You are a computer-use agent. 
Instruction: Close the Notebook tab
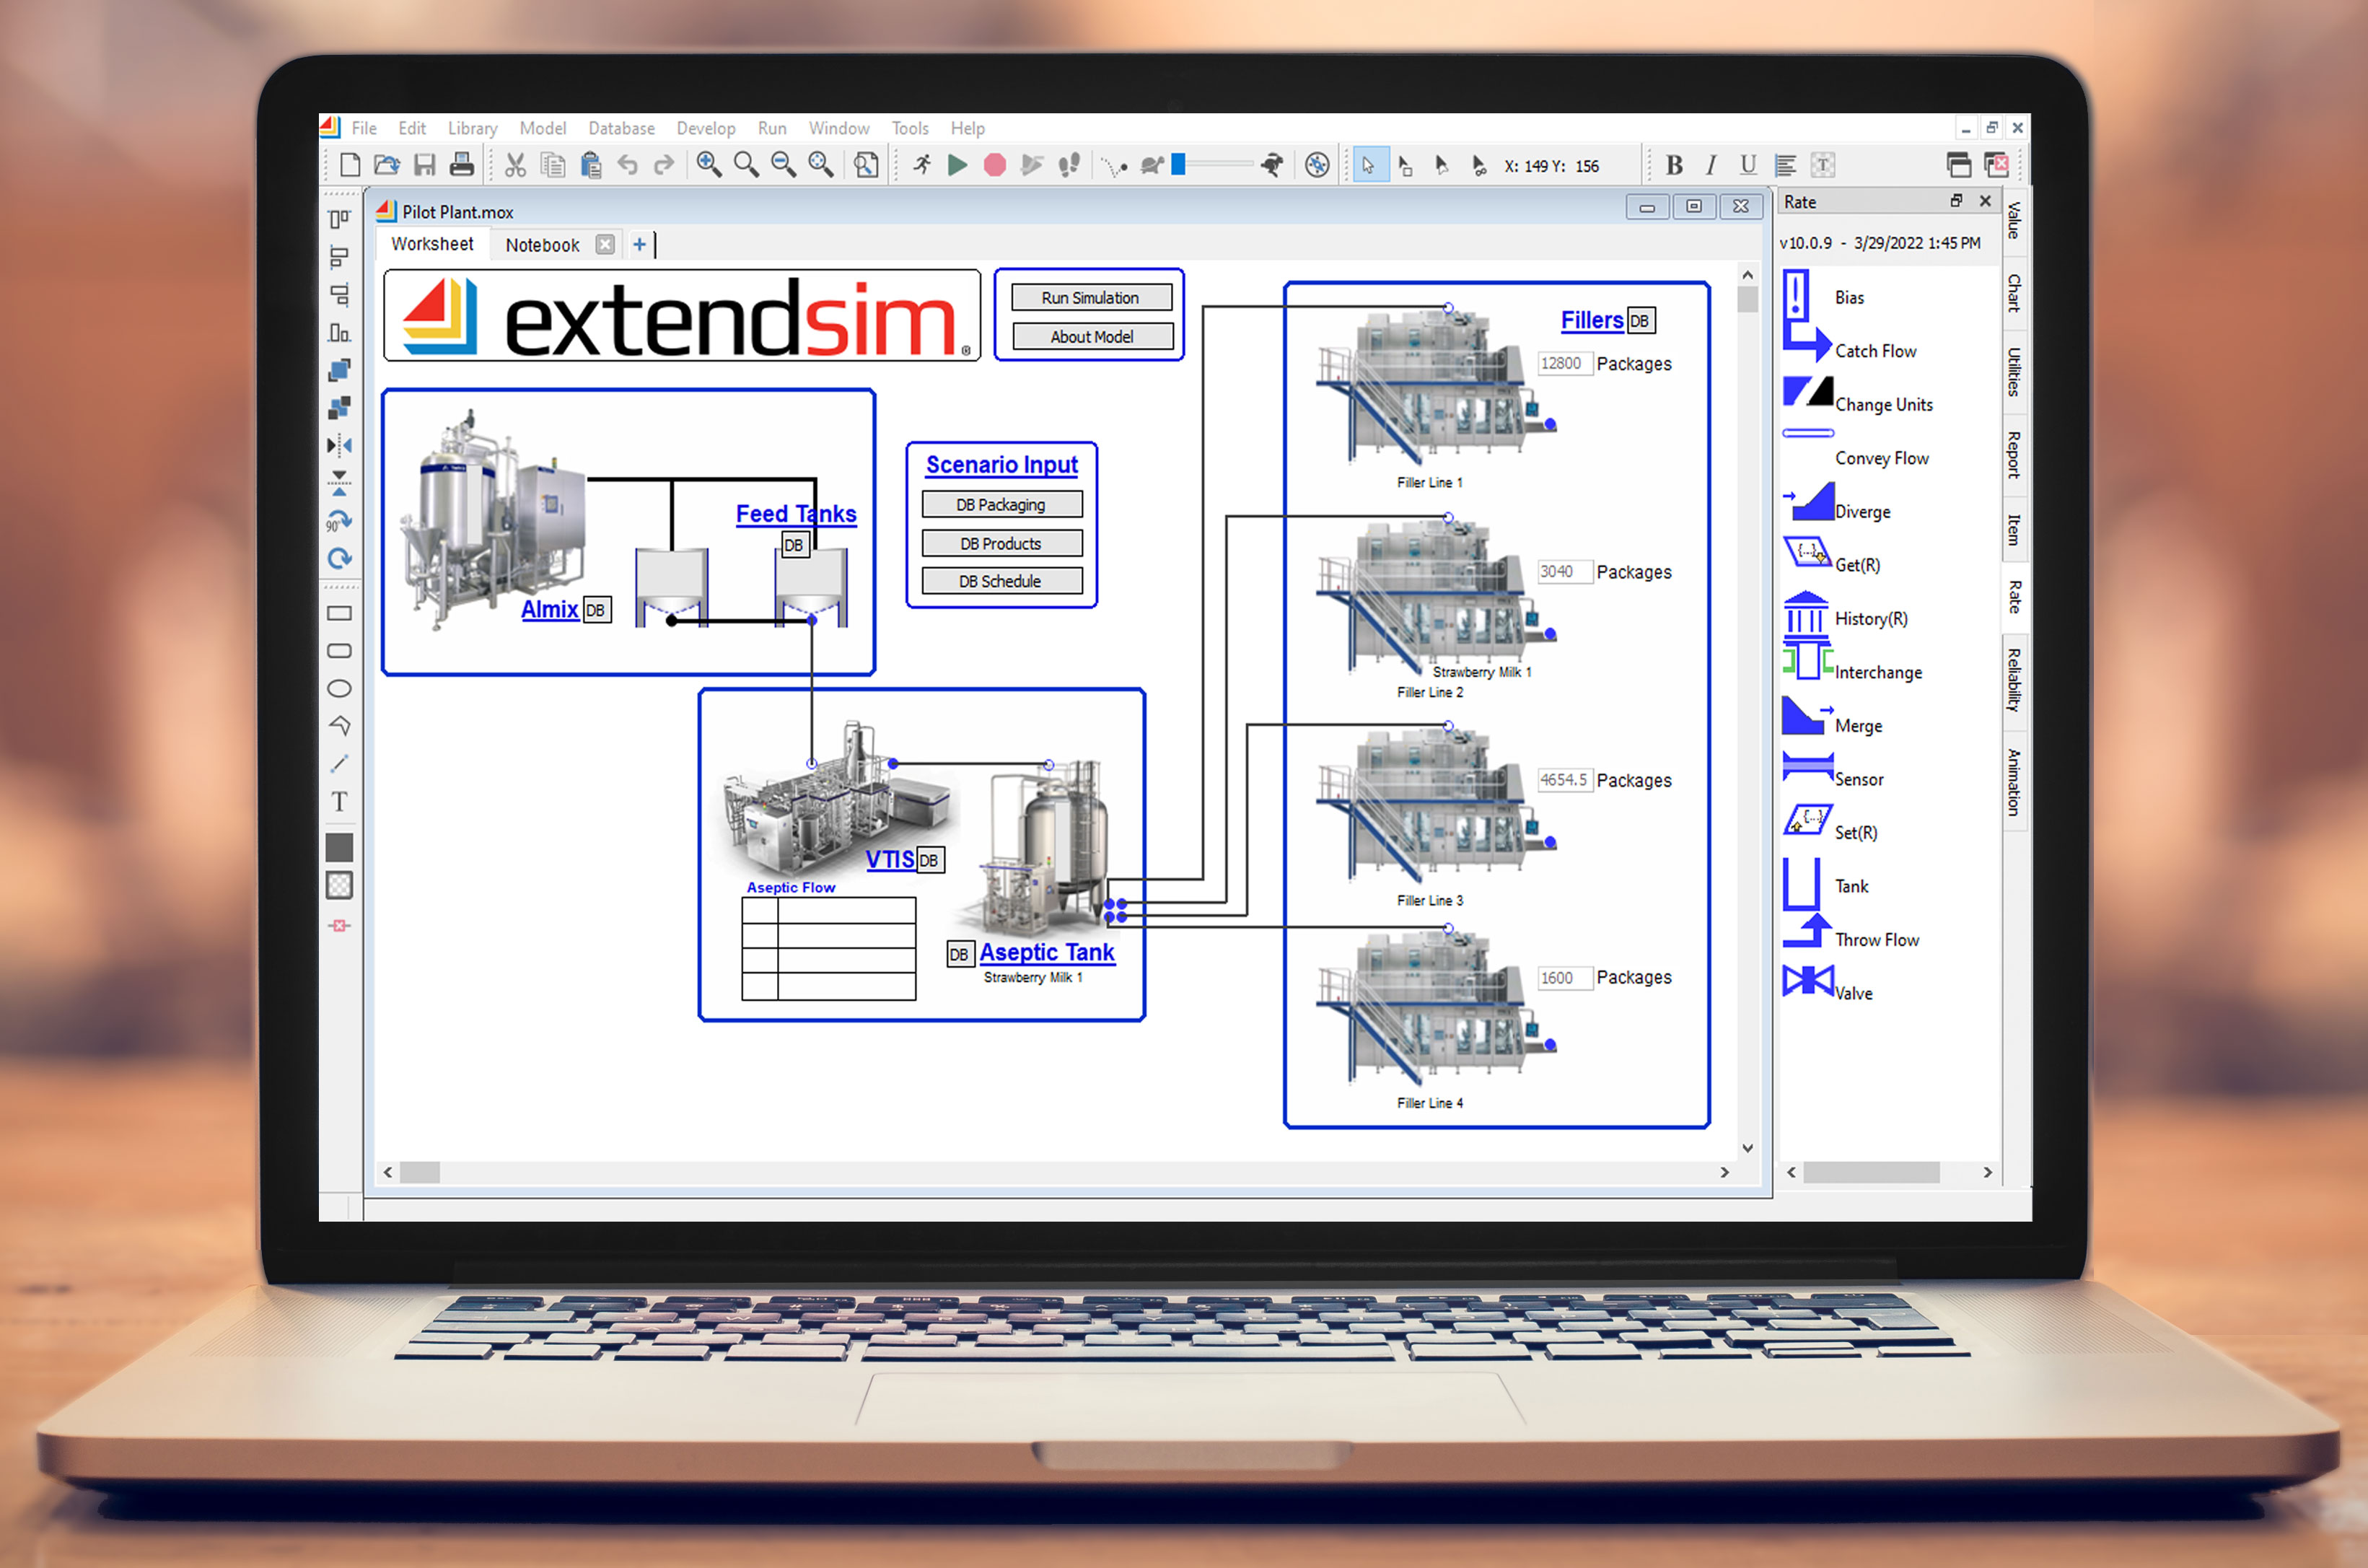605,244
